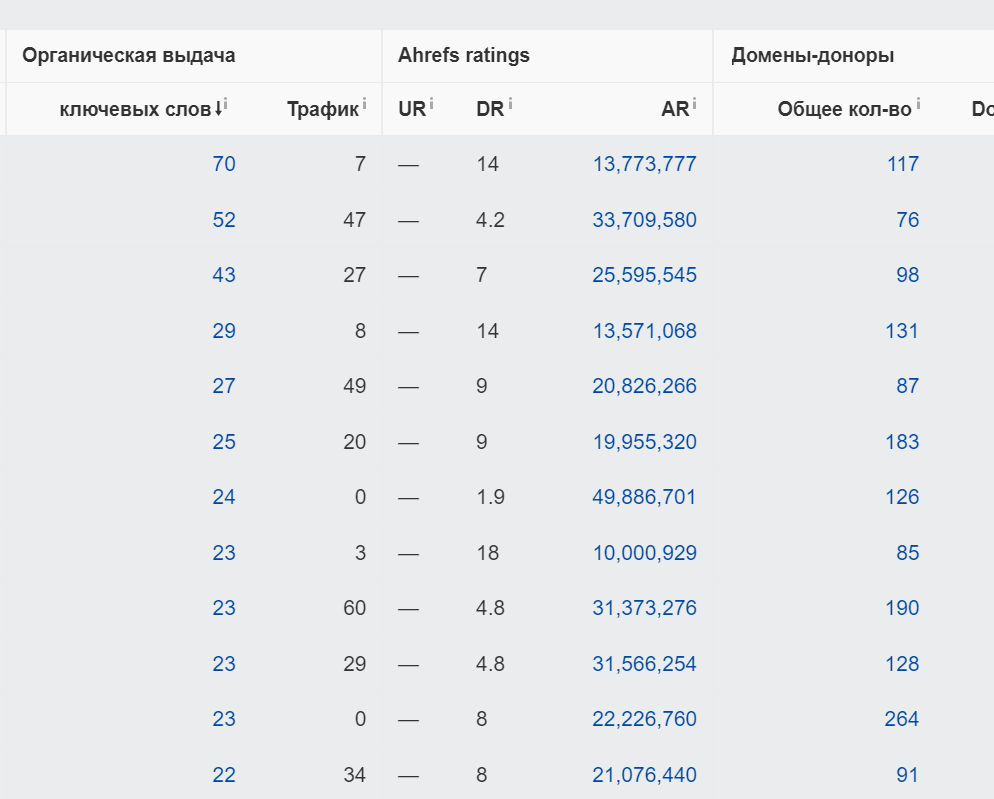The width and height of the screenshot is (994, 799).
Task: Open the 183 referring domains link
Action: point(901,442)
